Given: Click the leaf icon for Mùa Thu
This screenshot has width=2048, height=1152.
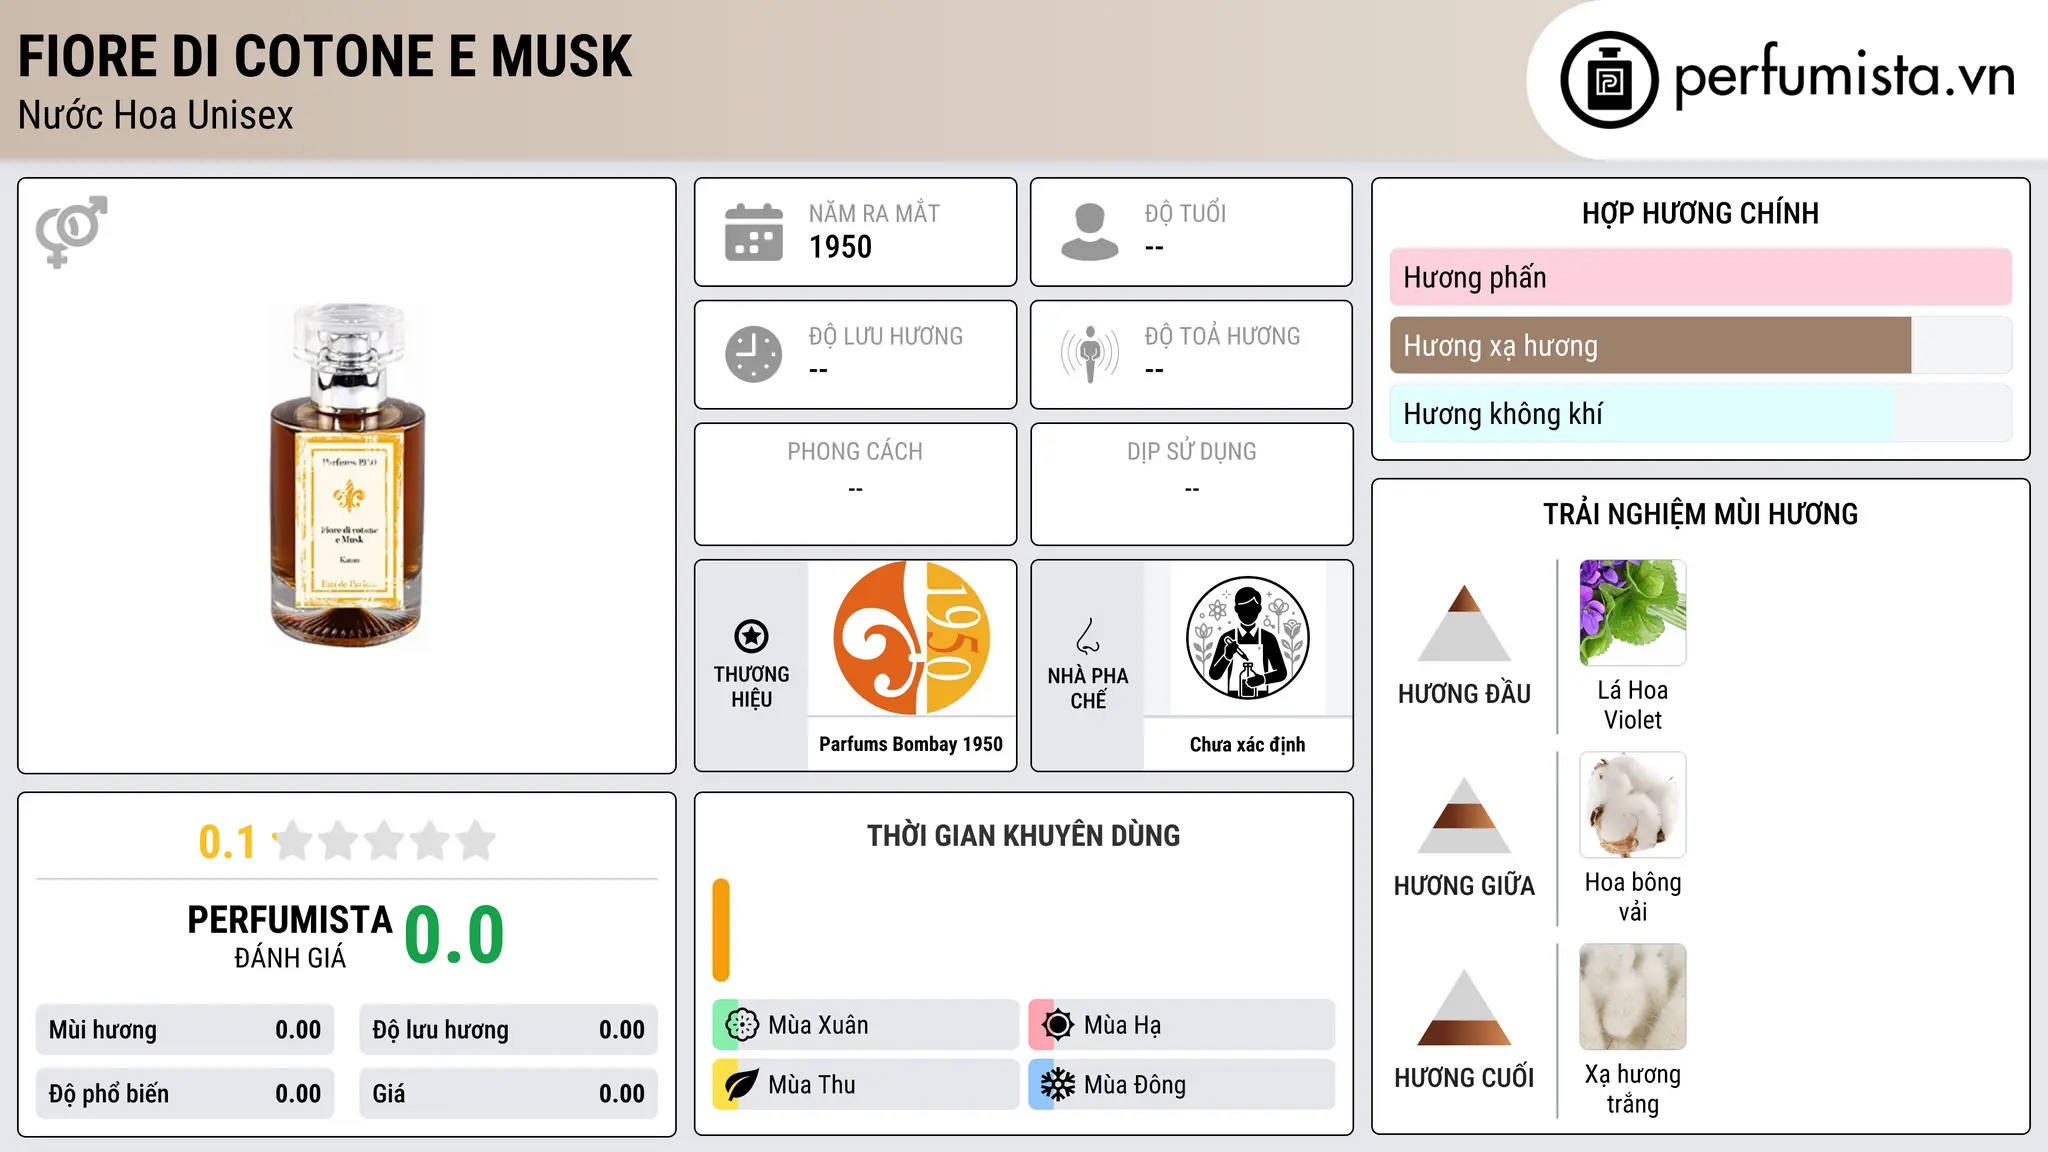Looking at the screenshot, I should point(742,1085).
